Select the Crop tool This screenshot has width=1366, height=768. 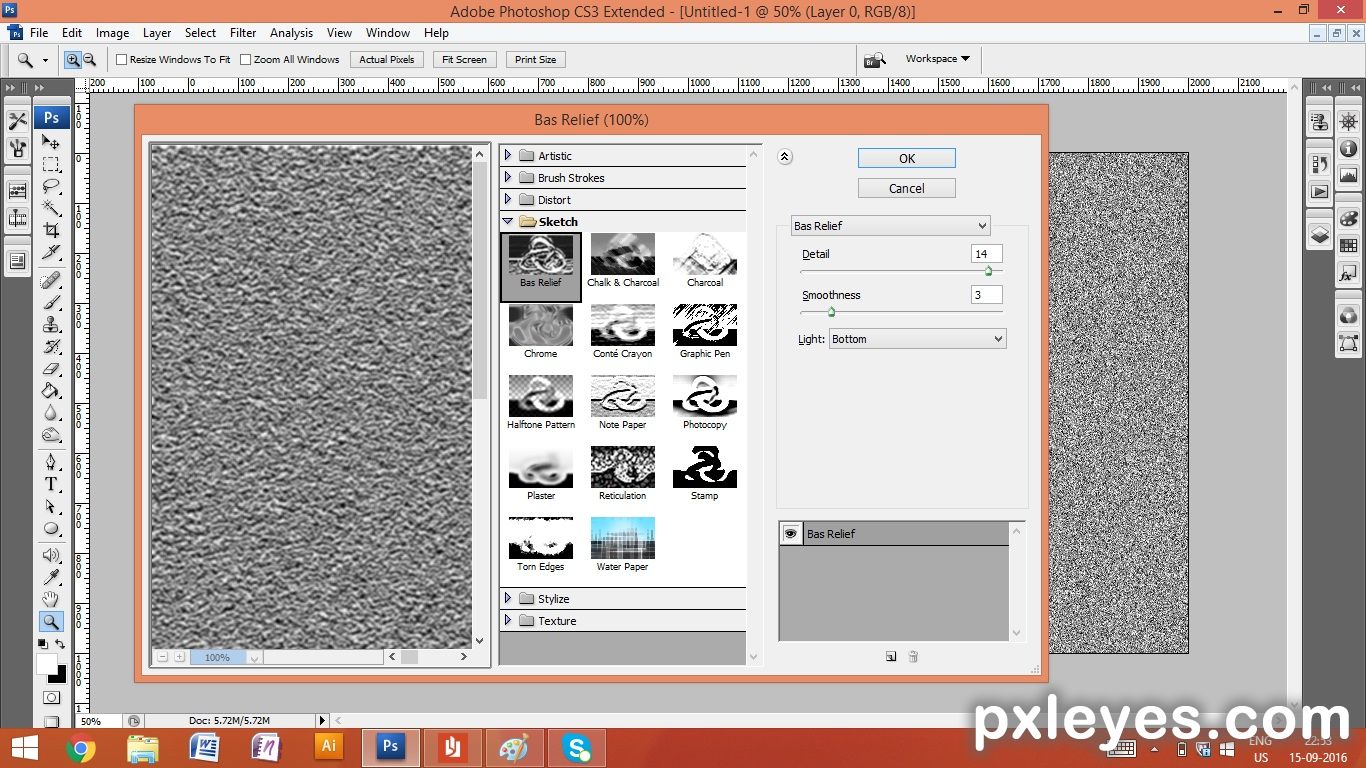point(51,231)
